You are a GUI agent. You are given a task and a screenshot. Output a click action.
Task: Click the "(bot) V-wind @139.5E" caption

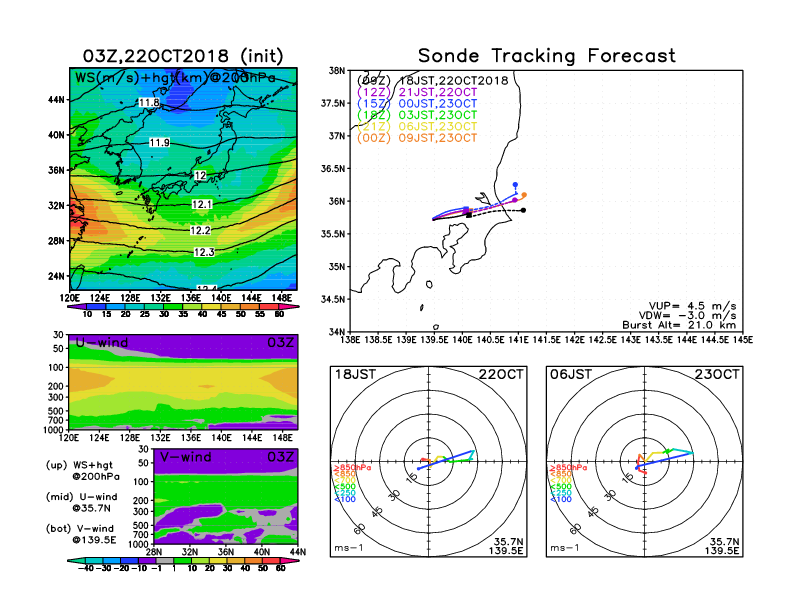[81, 534]
